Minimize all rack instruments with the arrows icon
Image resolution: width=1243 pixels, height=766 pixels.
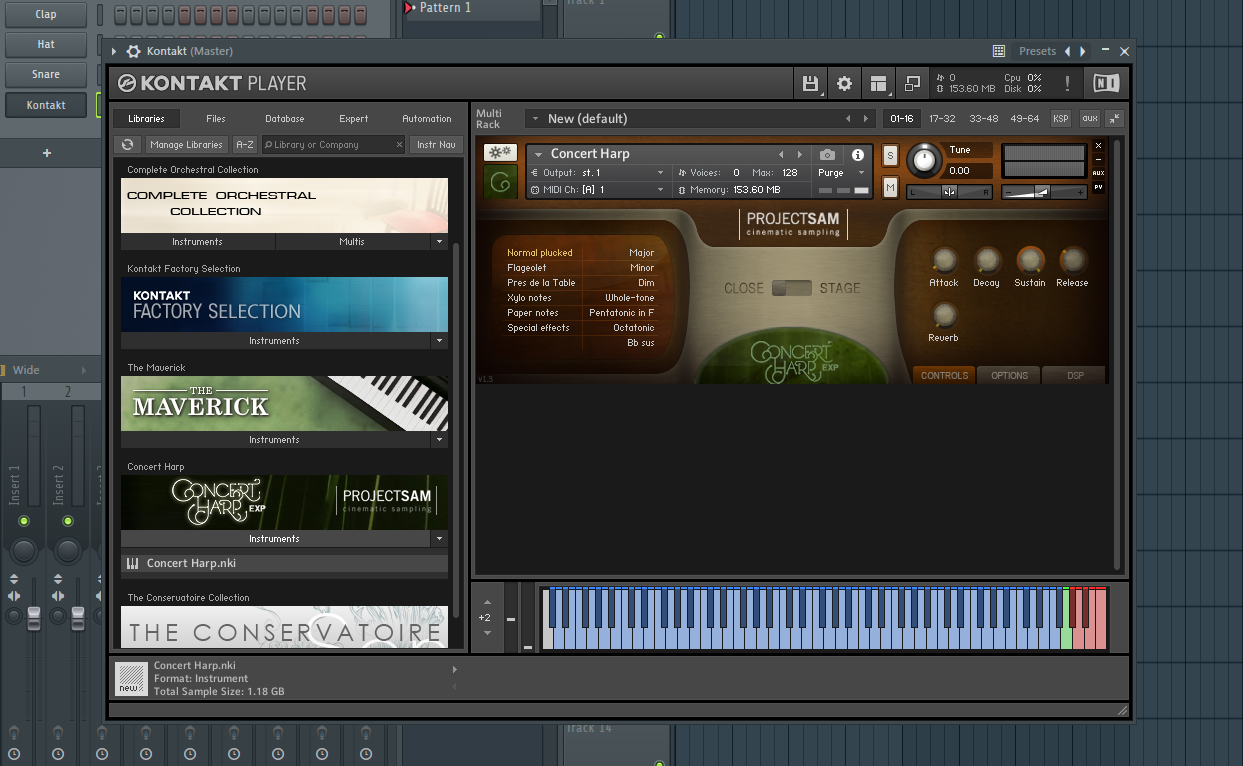[x=1115, y=118]
